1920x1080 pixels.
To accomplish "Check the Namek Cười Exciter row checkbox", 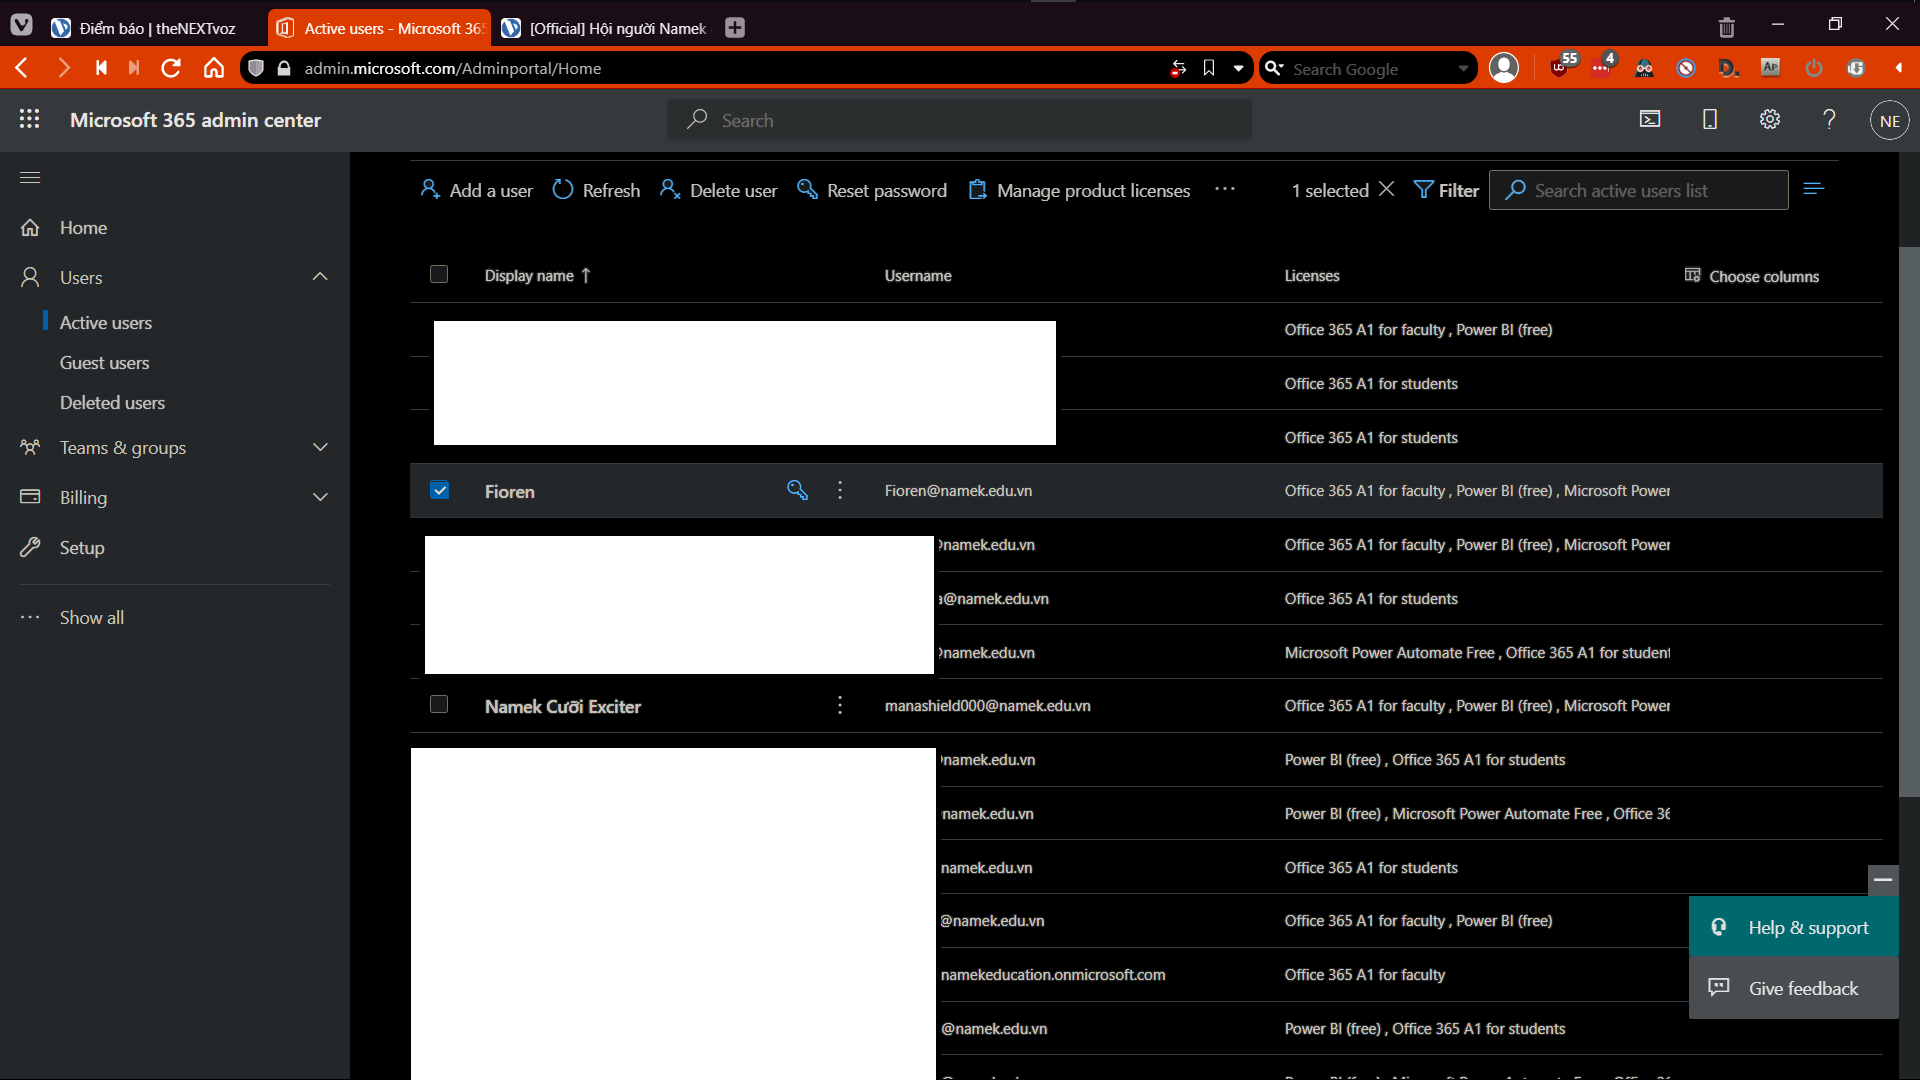I will pyautogui.click(x=439, y=704).
